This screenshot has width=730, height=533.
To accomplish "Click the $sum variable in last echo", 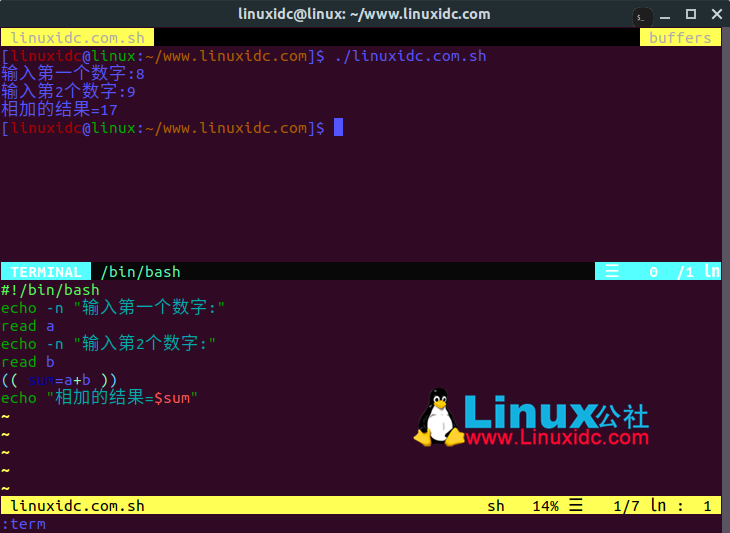I will click(x=172, y=398).
